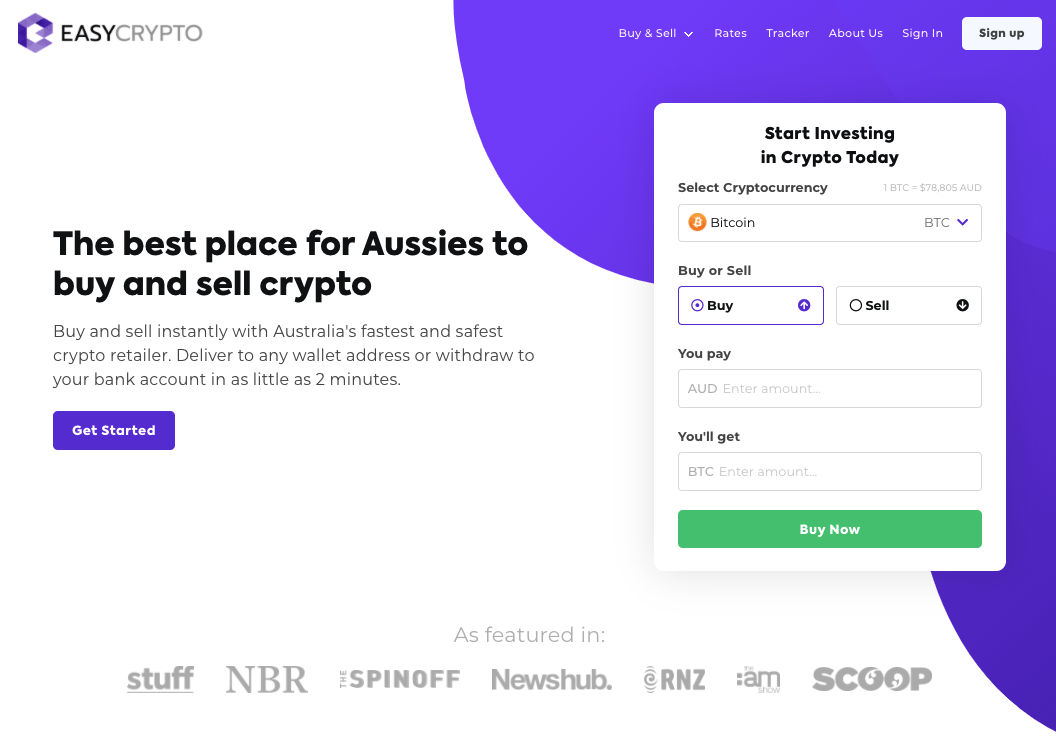1056x749 pixels.
Task: Select the Buy radio option
Action: tap(697, 305)
